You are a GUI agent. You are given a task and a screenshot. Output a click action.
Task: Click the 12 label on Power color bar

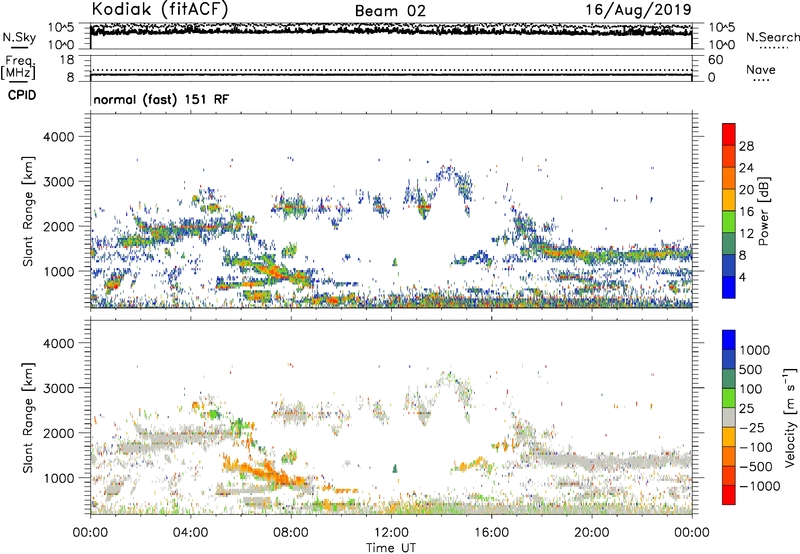(x=746, y=234)
